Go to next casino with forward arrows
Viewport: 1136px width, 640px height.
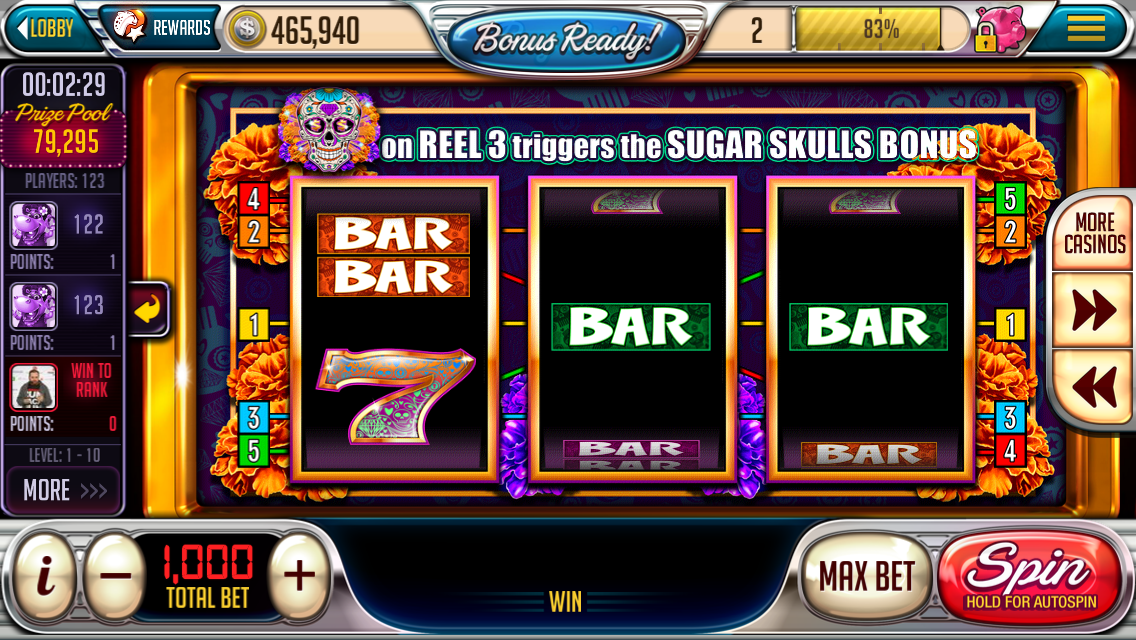pyautogui.click(x=1092, y=309)
